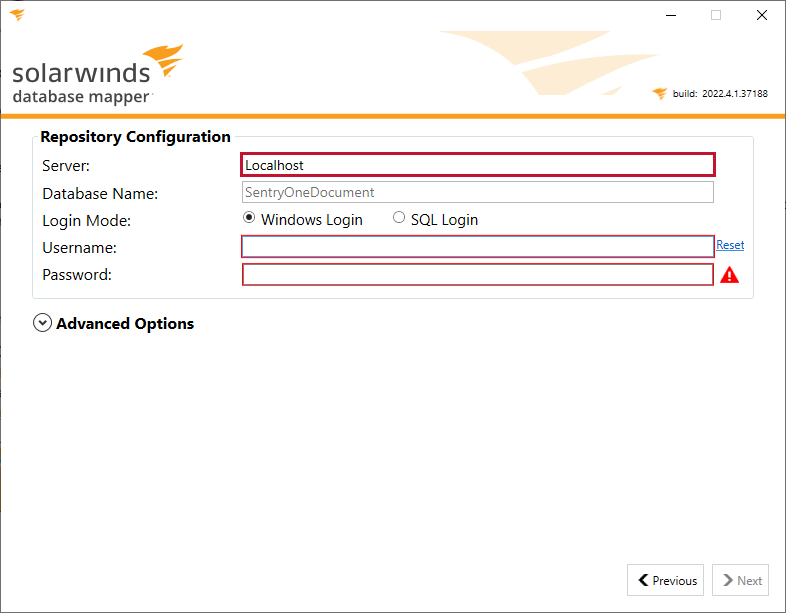The height and width of the screenshot is (613, 786).
Task: Click the Next button
Action: (740, 580)
